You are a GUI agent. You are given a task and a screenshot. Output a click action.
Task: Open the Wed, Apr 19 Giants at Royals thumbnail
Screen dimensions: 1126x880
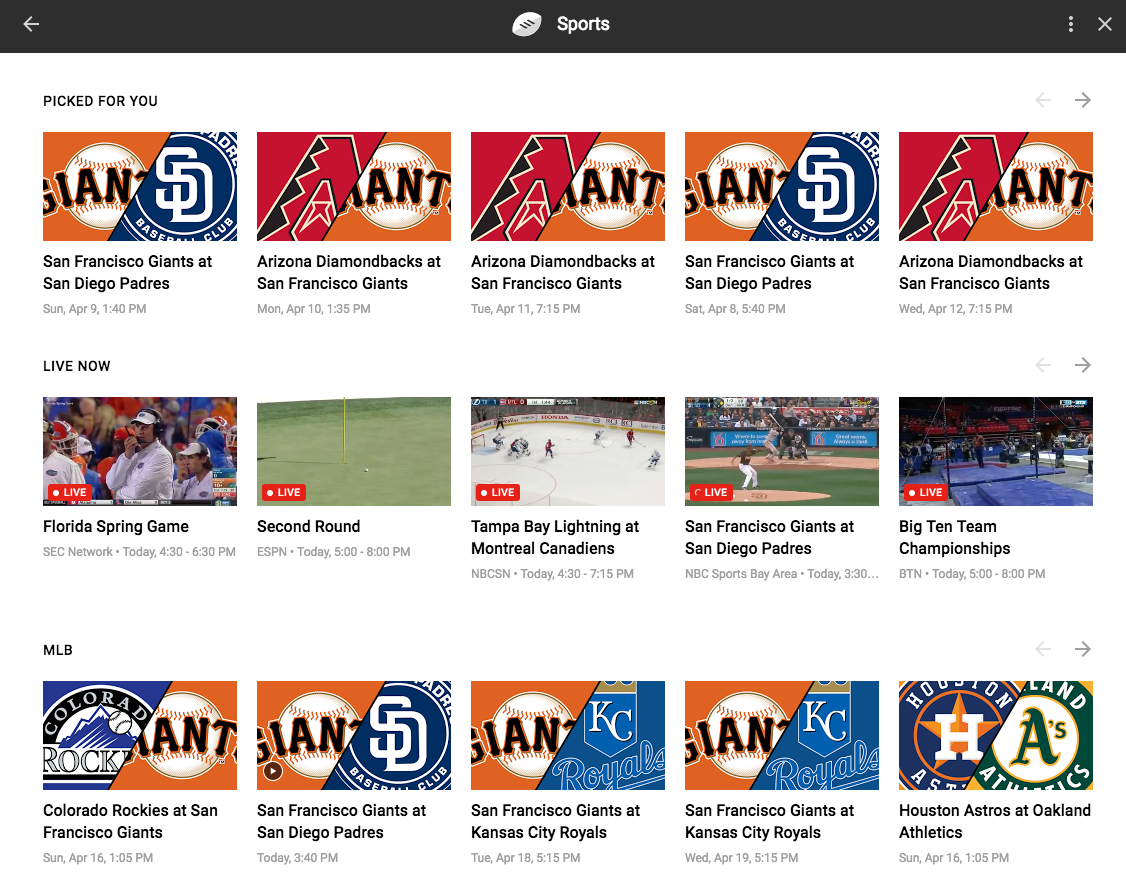pos(782,736)
